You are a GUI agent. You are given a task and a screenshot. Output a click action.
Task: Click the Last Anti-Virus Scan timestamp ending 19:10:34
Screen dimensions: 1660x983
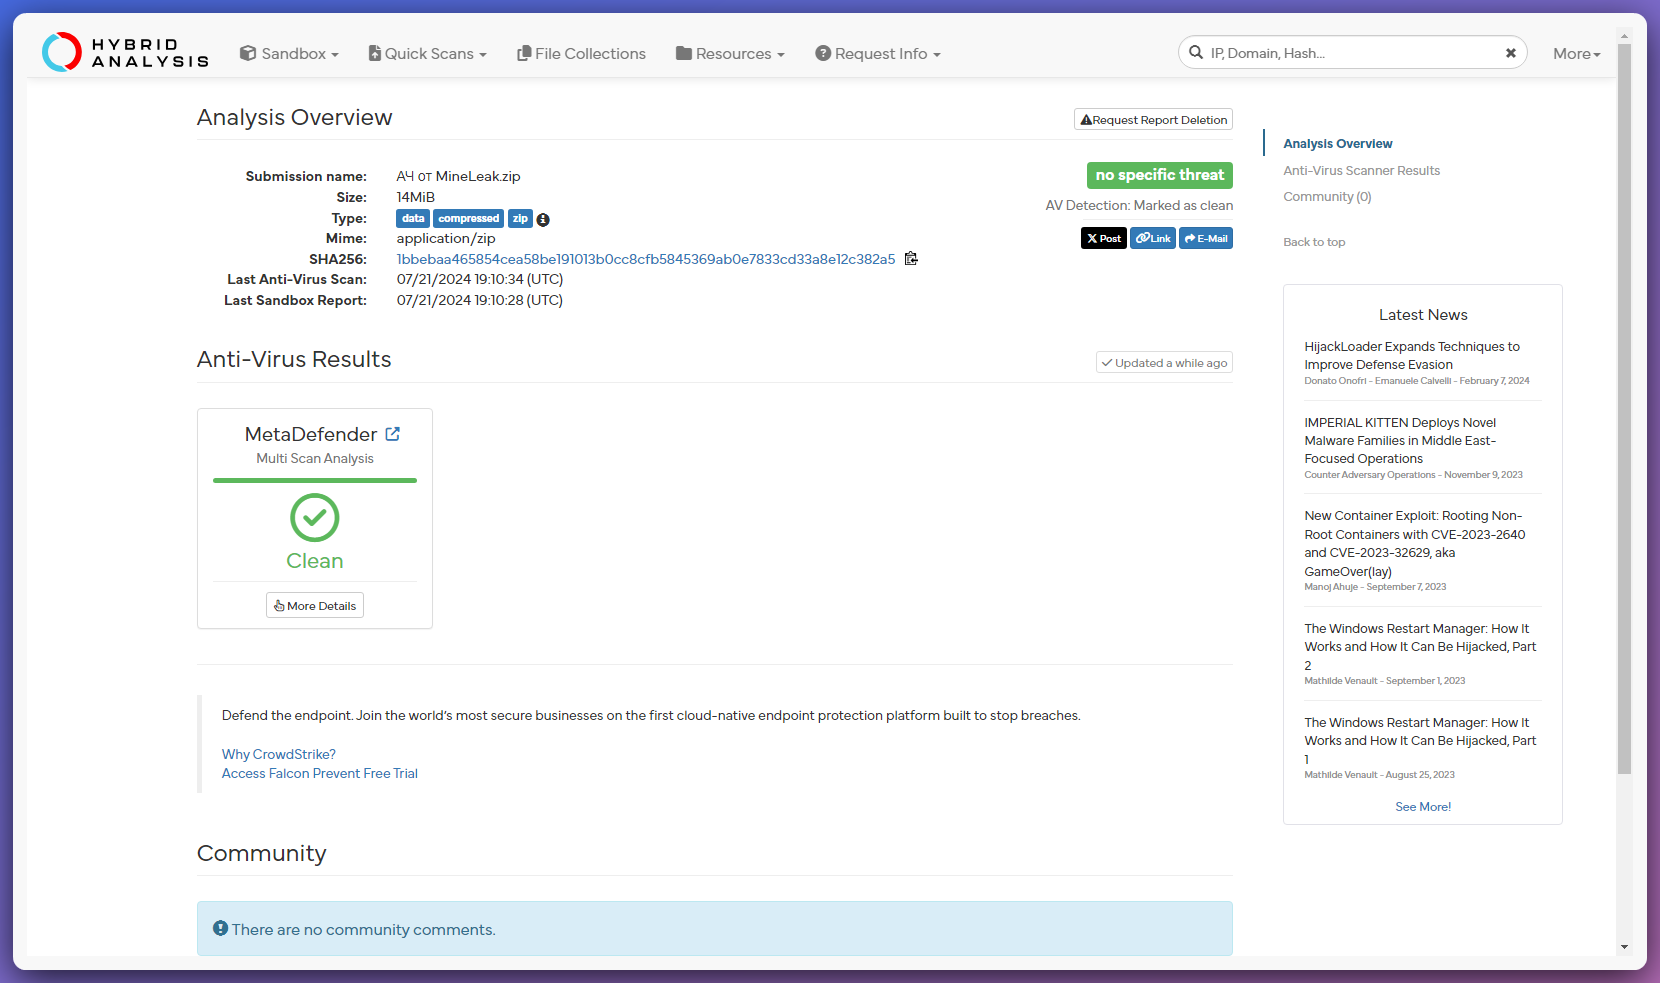[480, 280]
